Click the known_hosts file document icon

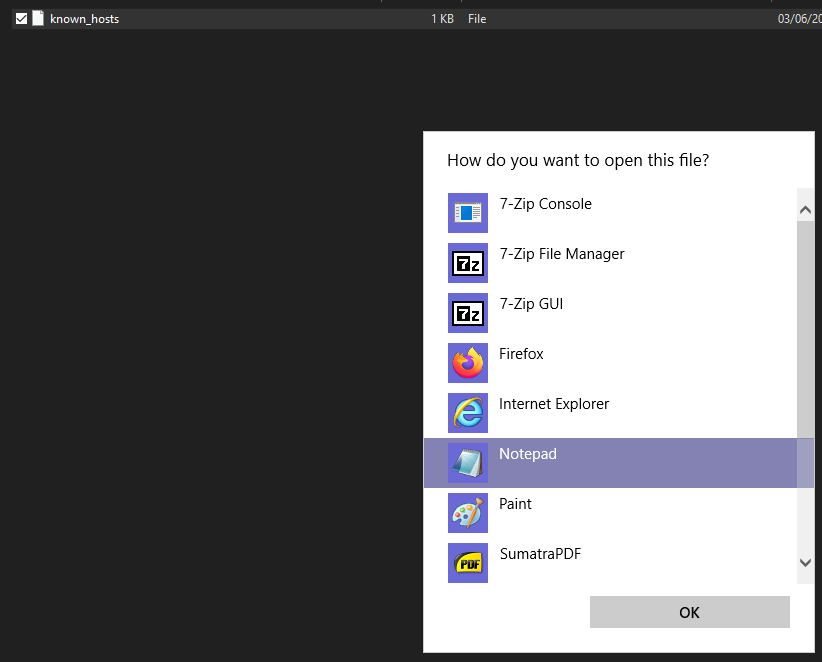click(38, 18)
